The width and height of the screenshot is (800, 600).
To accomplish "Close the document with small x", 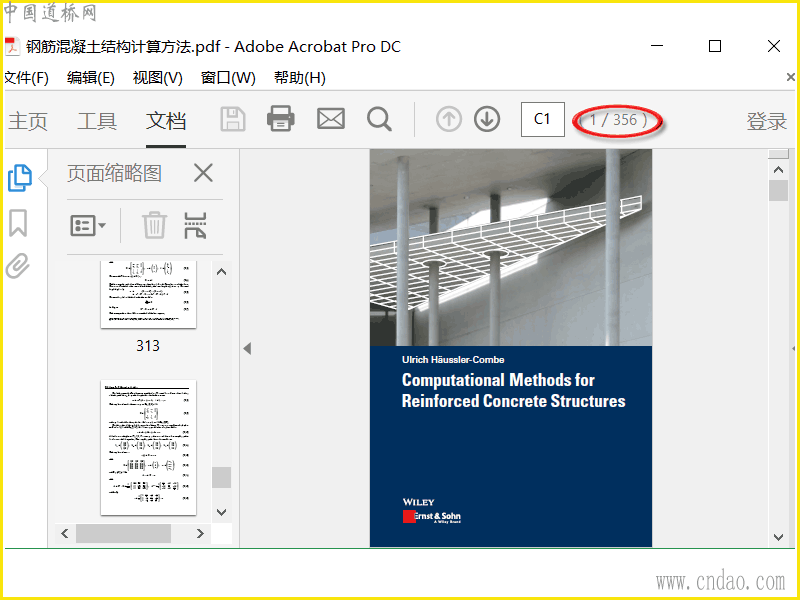I will (791, 77).
